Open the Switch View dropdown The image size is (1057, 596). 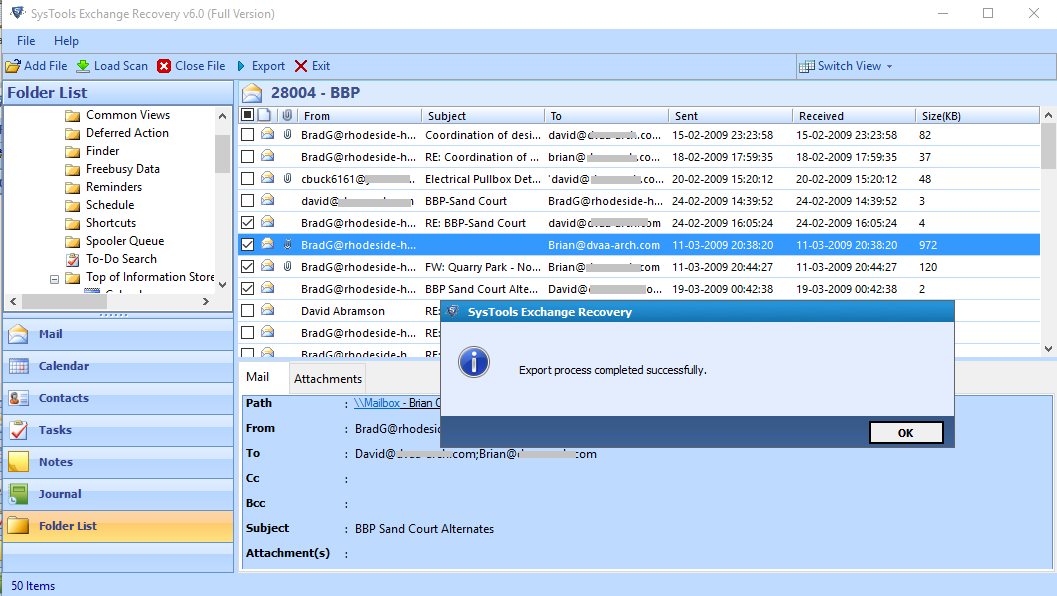pos(845,66)
